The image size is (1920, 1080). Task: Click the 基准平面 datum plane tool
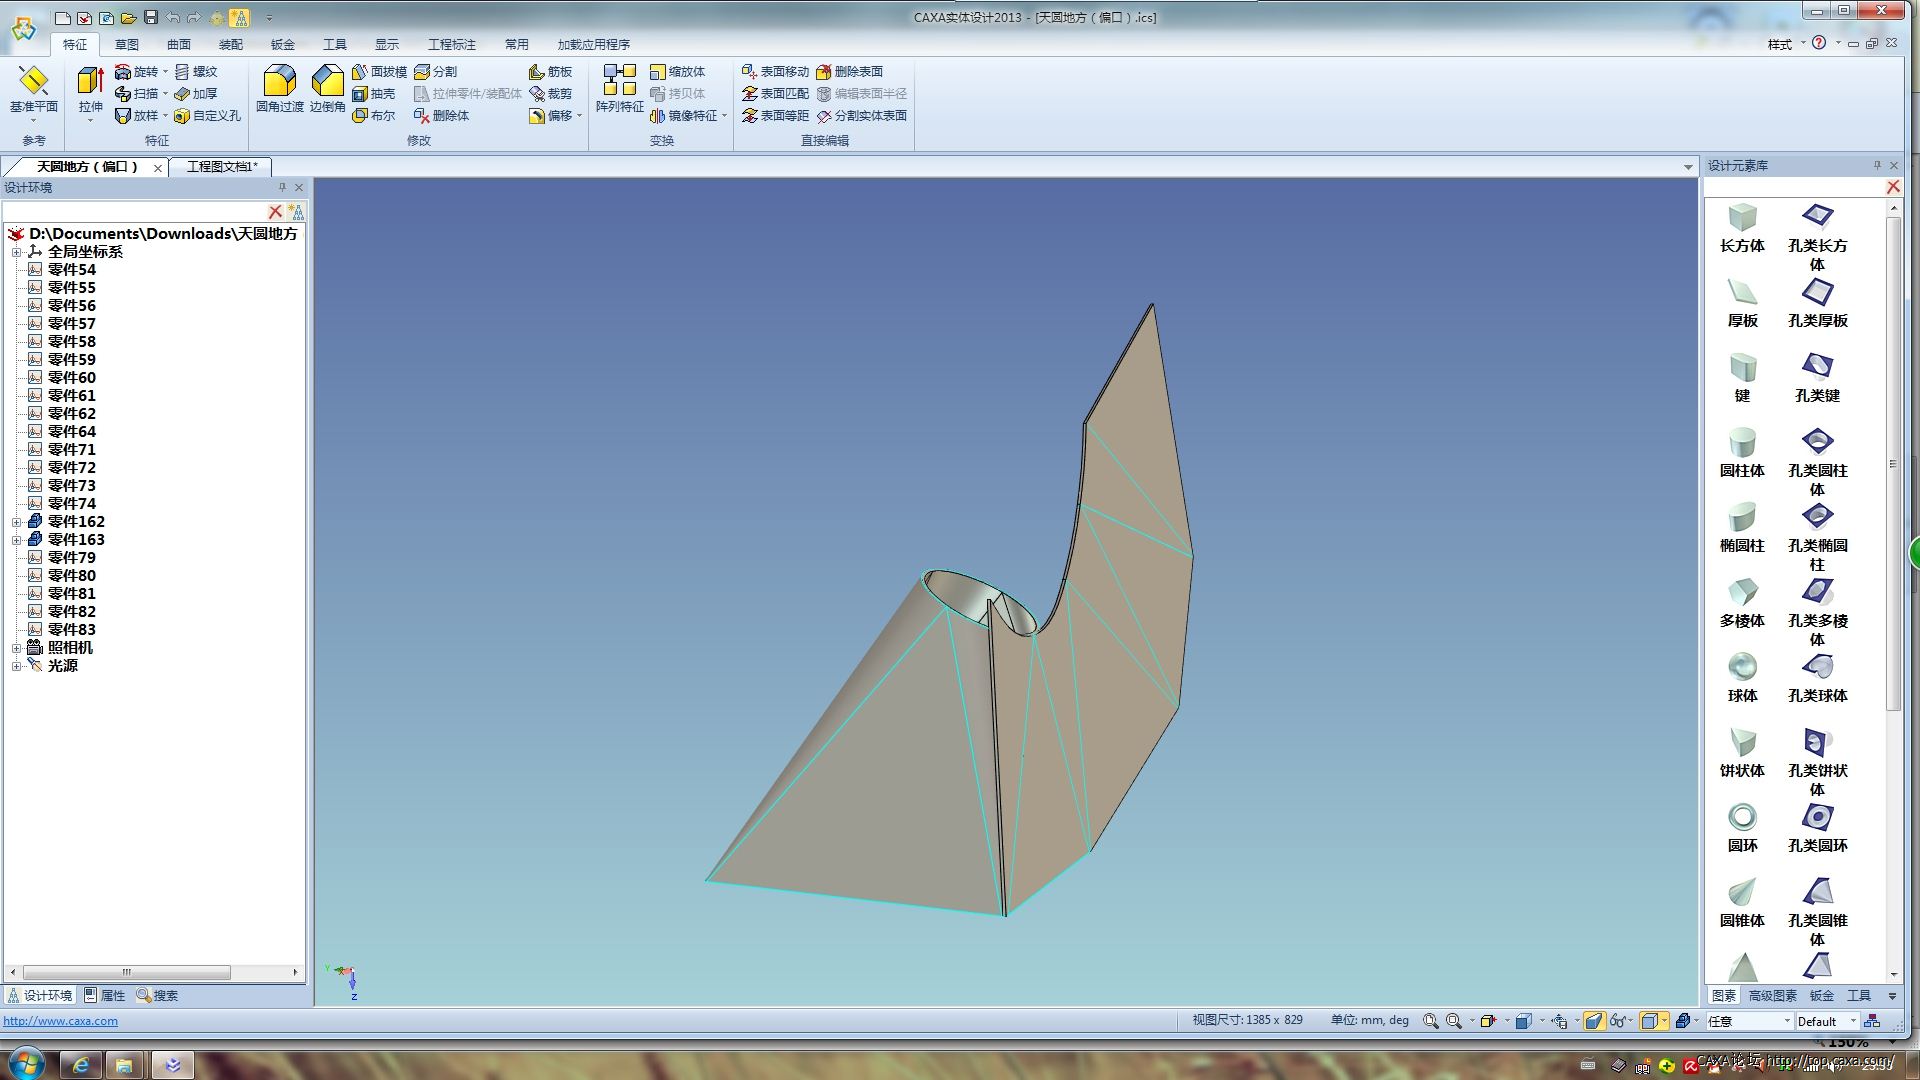33,90
